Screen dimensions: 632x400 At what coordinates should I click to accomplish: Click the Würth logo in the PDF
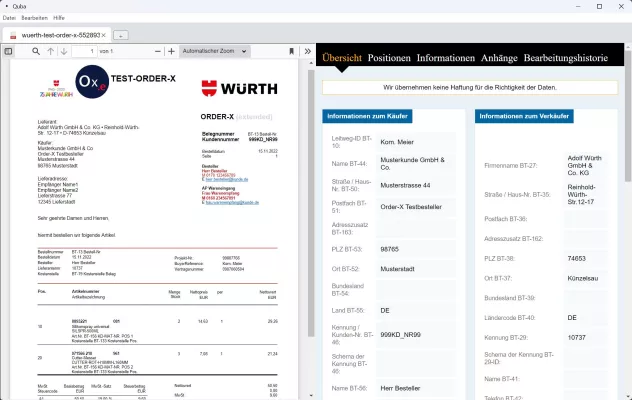pyautogui.click(x=239, y=88)
